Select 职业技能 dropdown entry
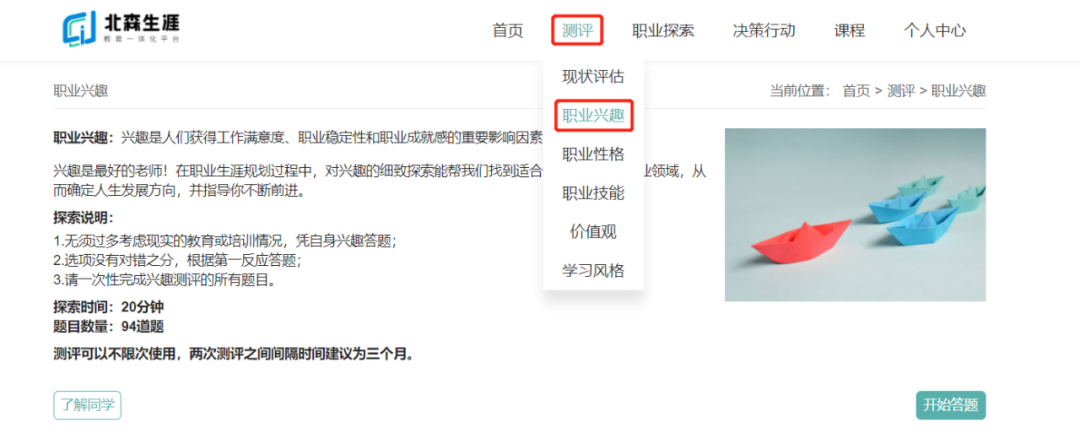 [593, 193]
